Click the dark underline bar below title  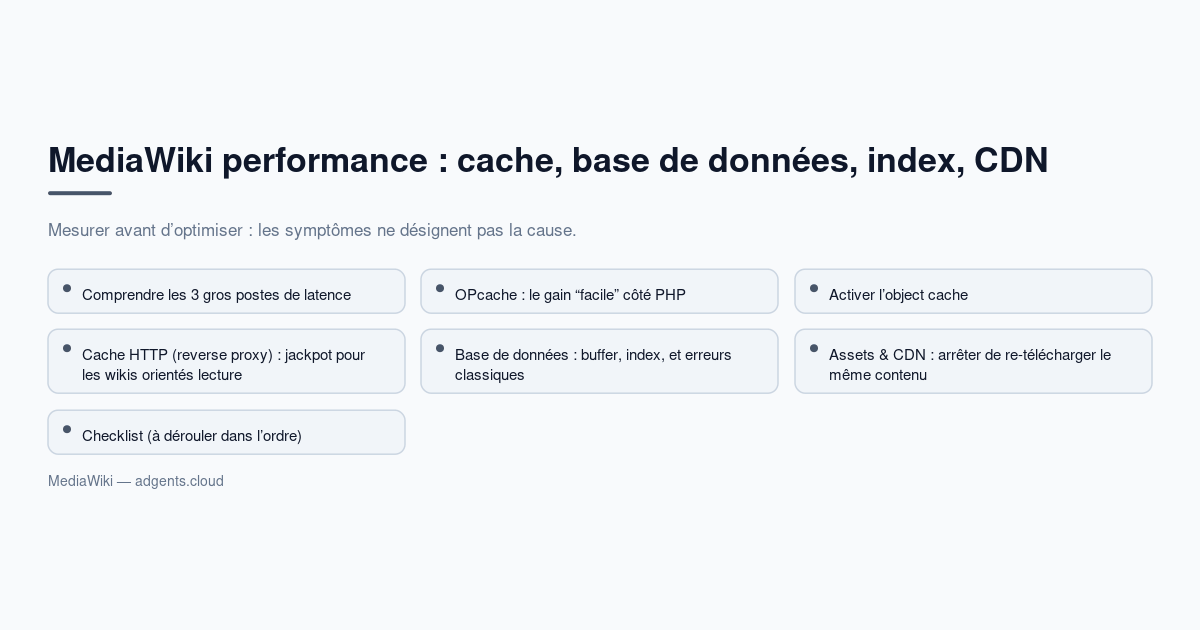(x=80, y=193)
